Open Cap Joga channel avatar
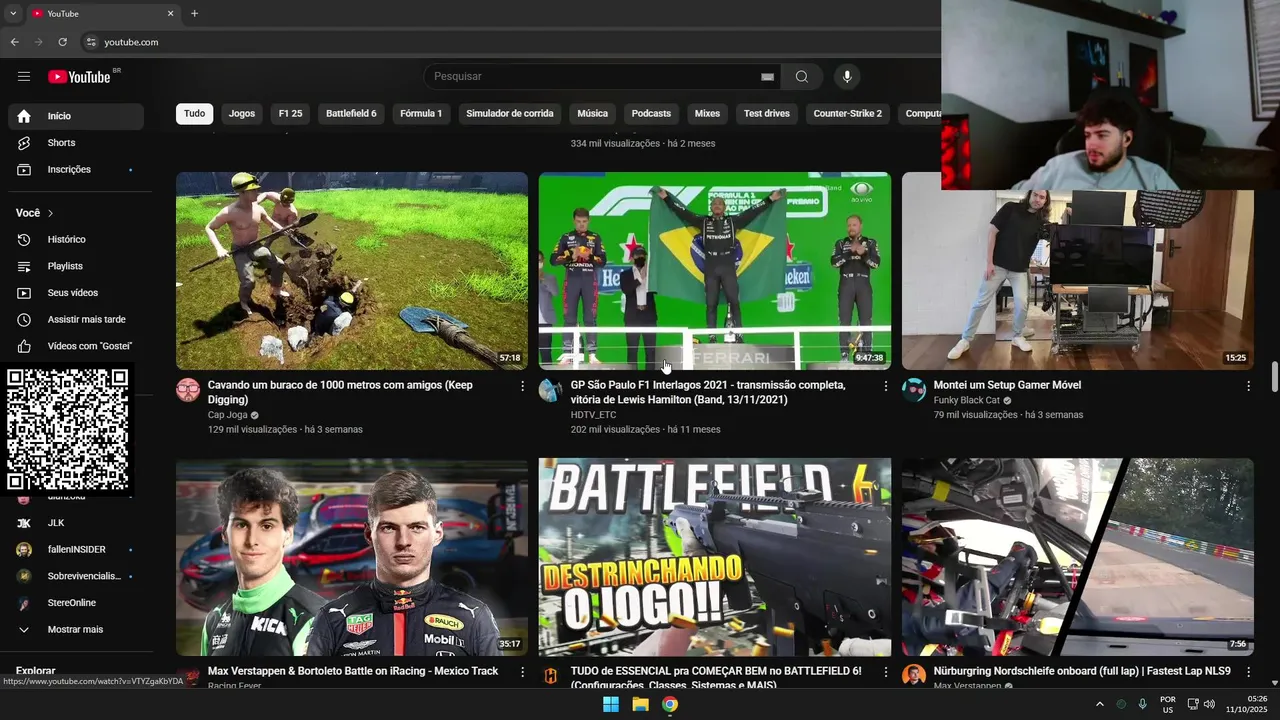The height and width of the screenshot is (720, 1280). click(188, 390)
